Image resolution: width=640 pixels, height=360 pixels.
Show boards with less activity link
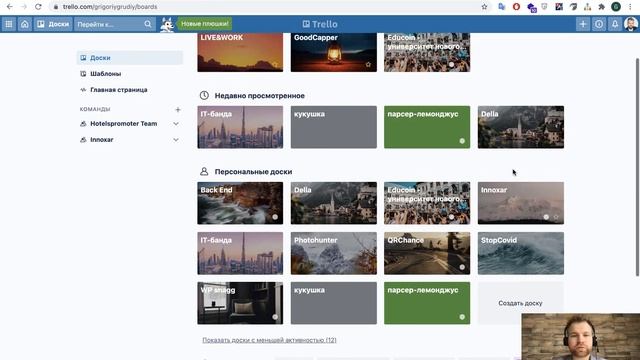[x=269, y=340]
